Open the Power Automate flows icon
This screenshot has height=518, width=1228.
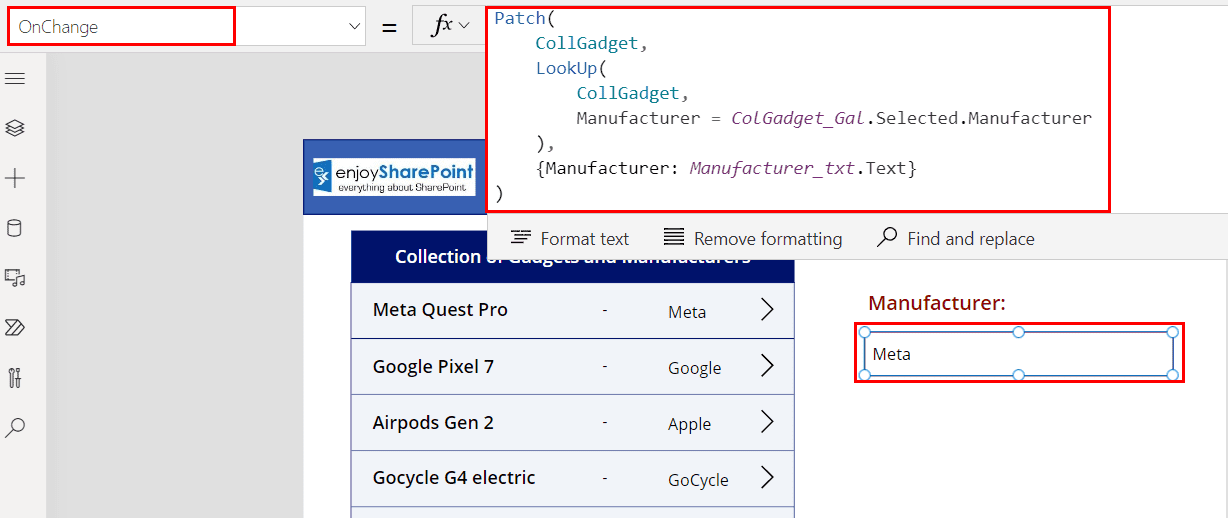(x=15, y=328)
